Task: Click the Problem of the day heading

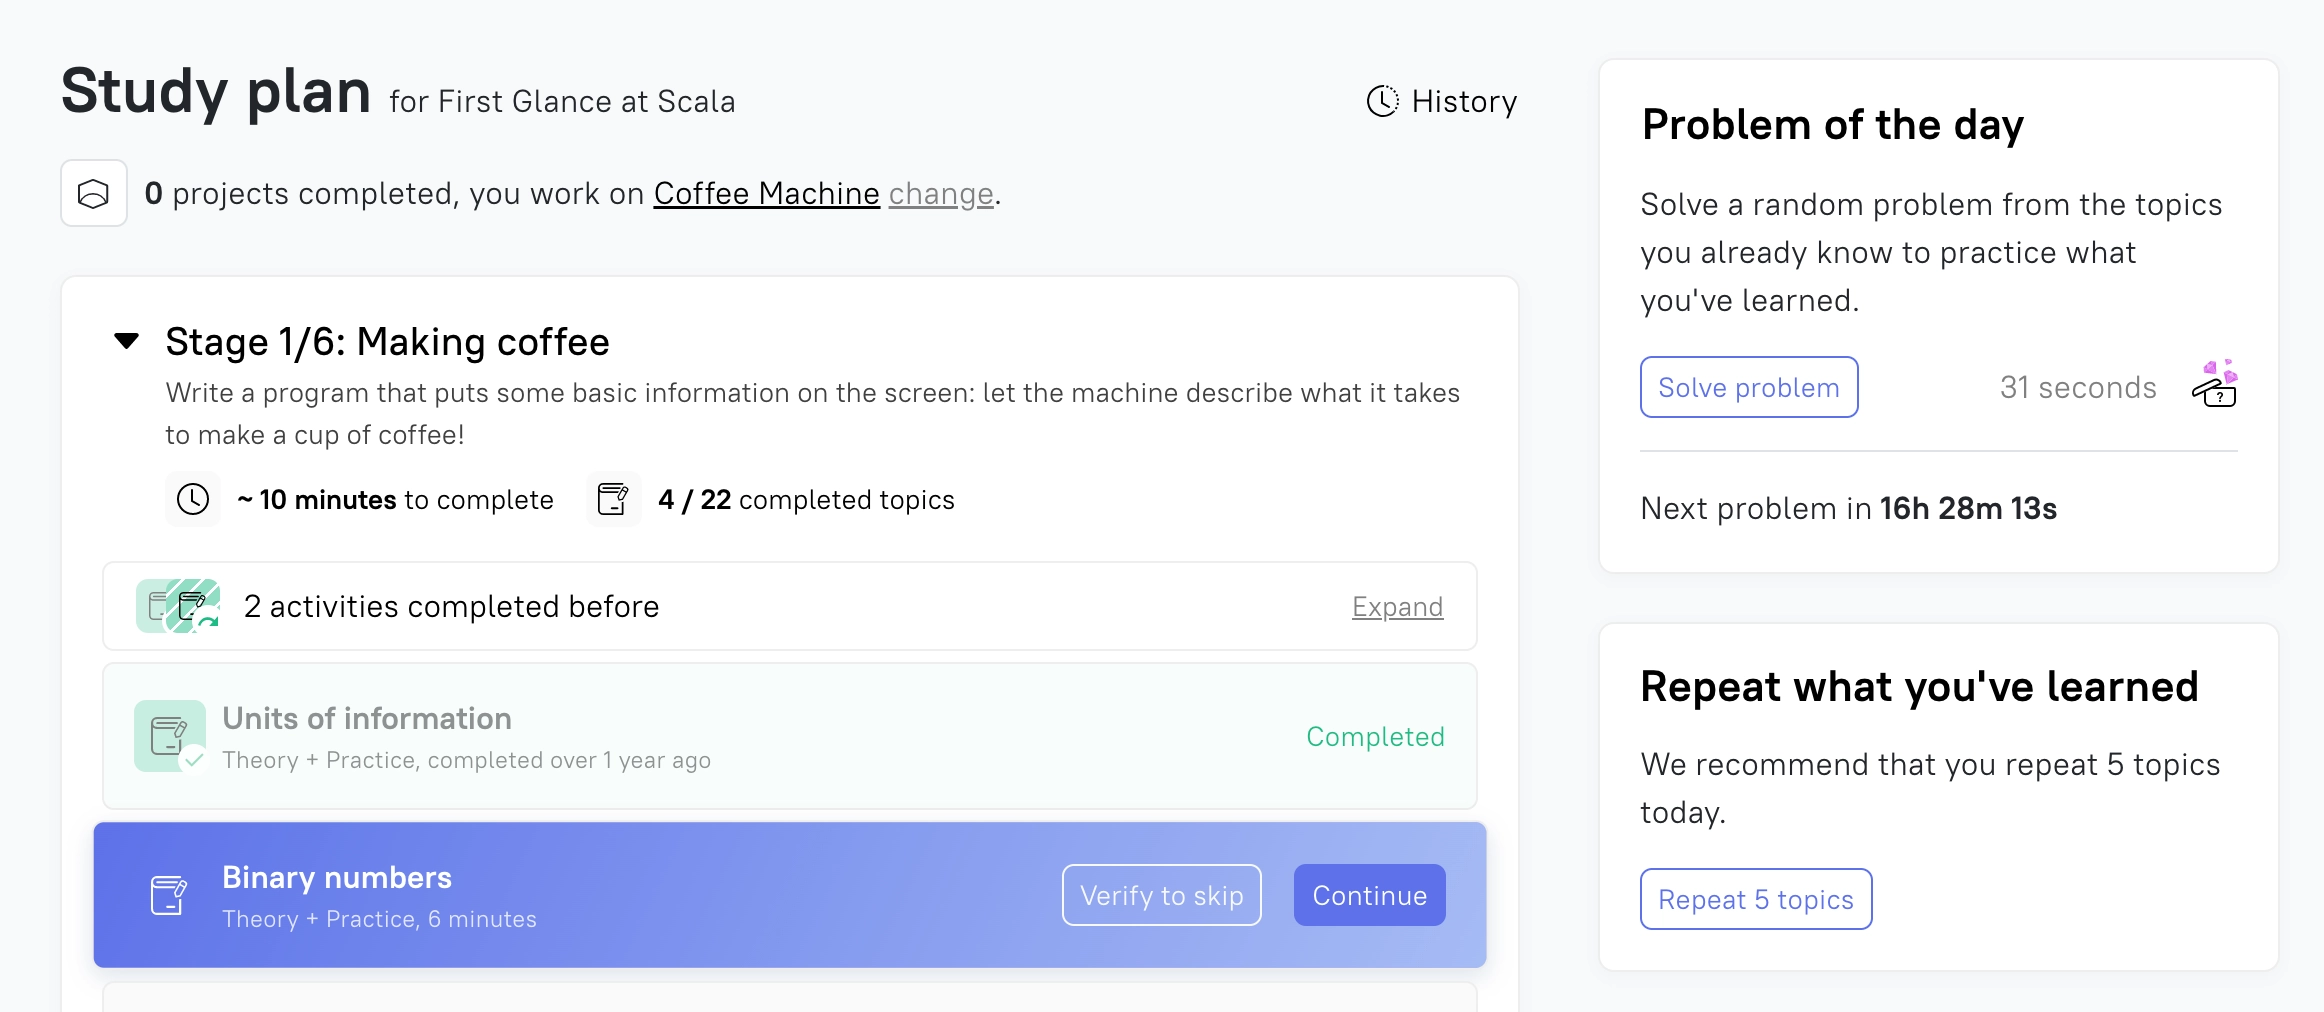Action: [x=1833, y=125]
